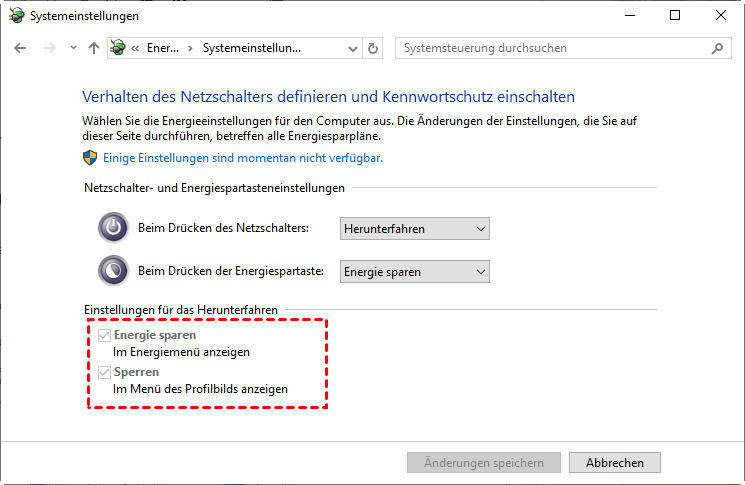Open the Energie sparen sleep button dropdown
Screen dimensions: 745x485
(x=415, y=272)
